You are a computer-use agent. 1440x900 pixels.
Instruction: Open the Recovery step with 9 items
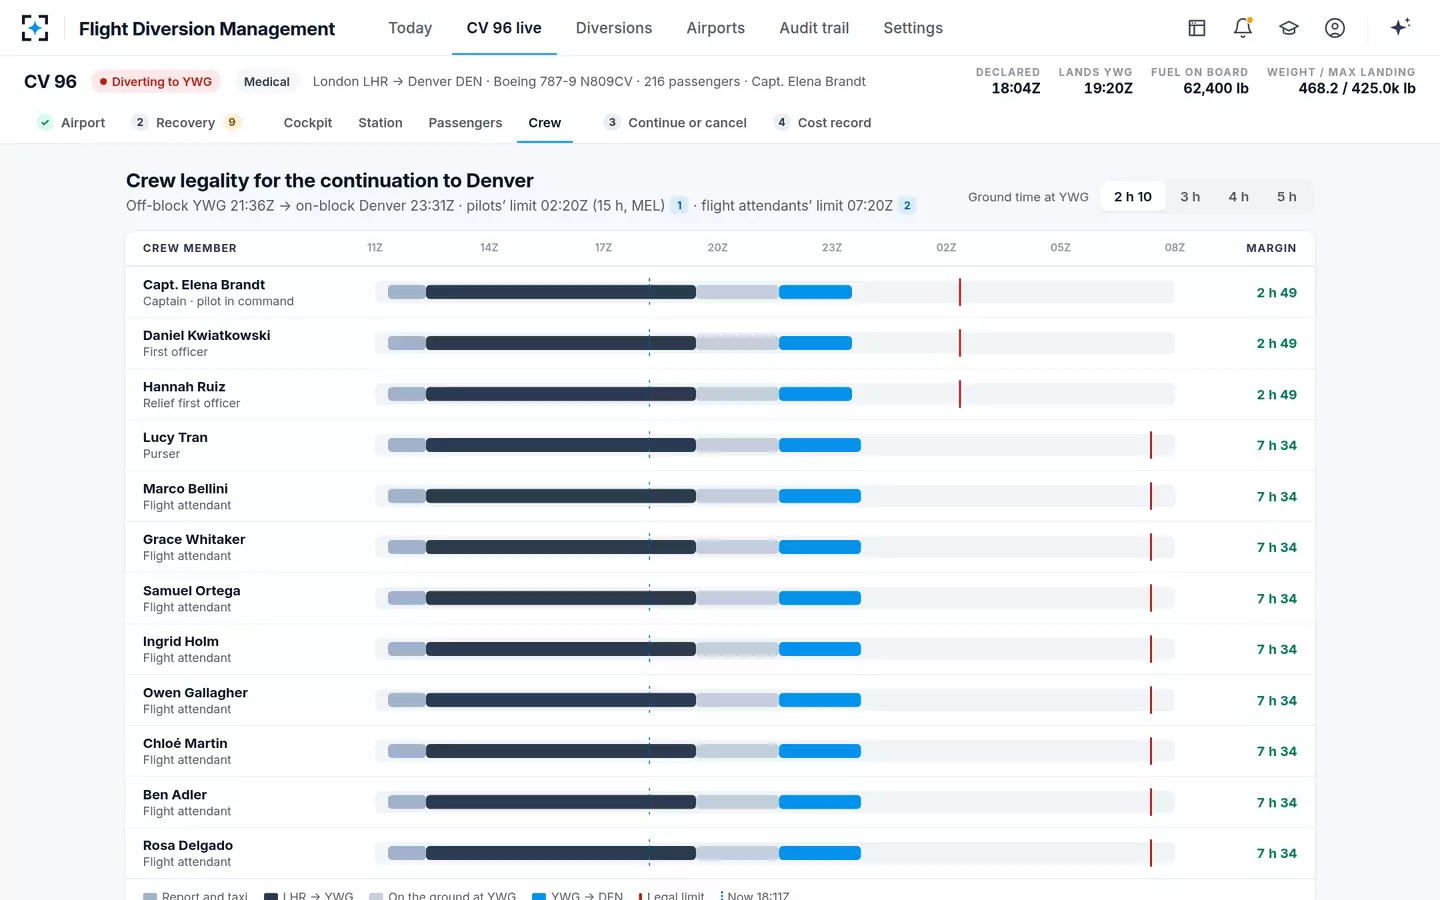click(x=186, y=123)
